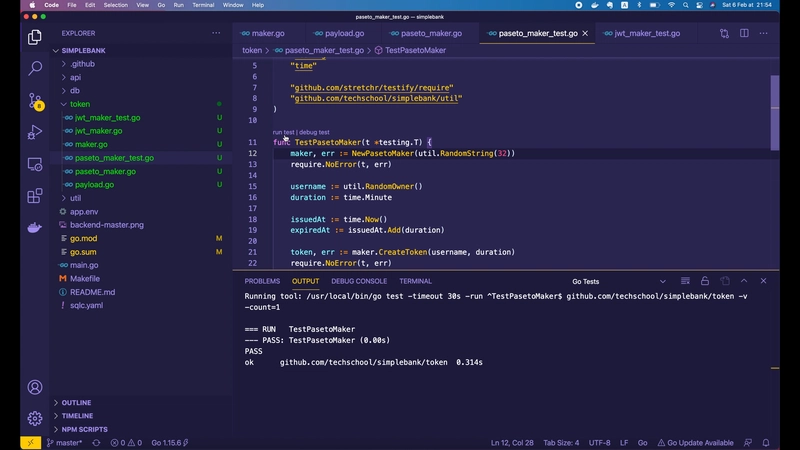Split the editor to the right

(x=744, y=33)
